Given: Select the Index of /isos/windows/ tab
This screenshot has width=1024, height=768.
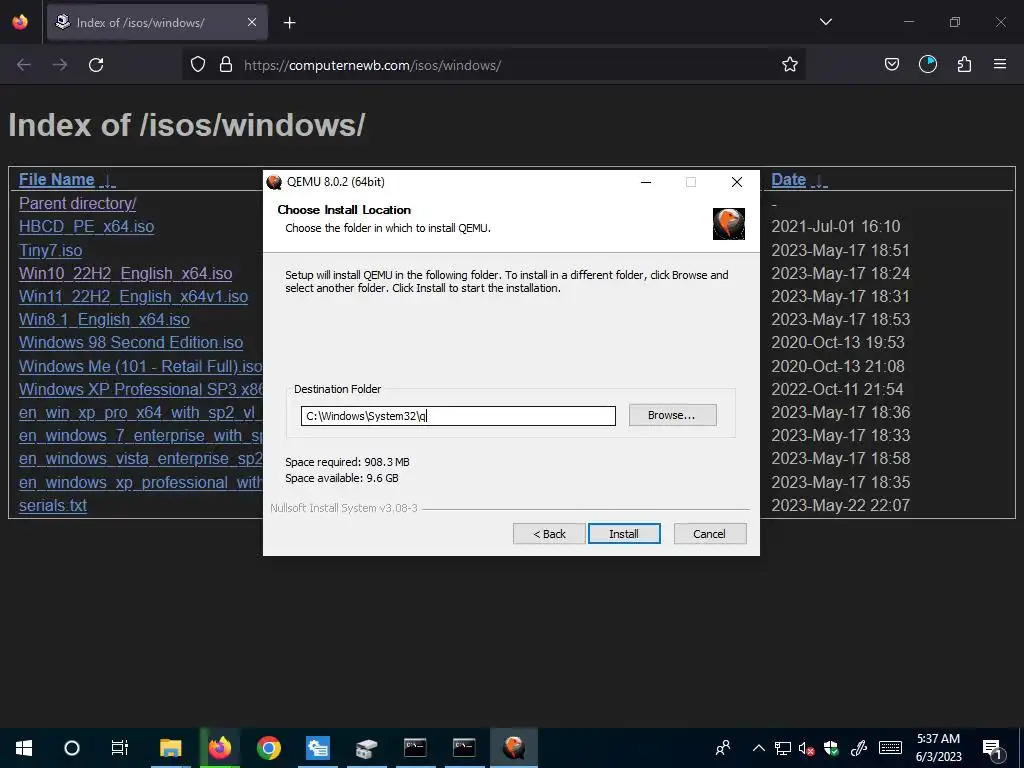Looking at the screenshot, I should (x=157, y=23).
